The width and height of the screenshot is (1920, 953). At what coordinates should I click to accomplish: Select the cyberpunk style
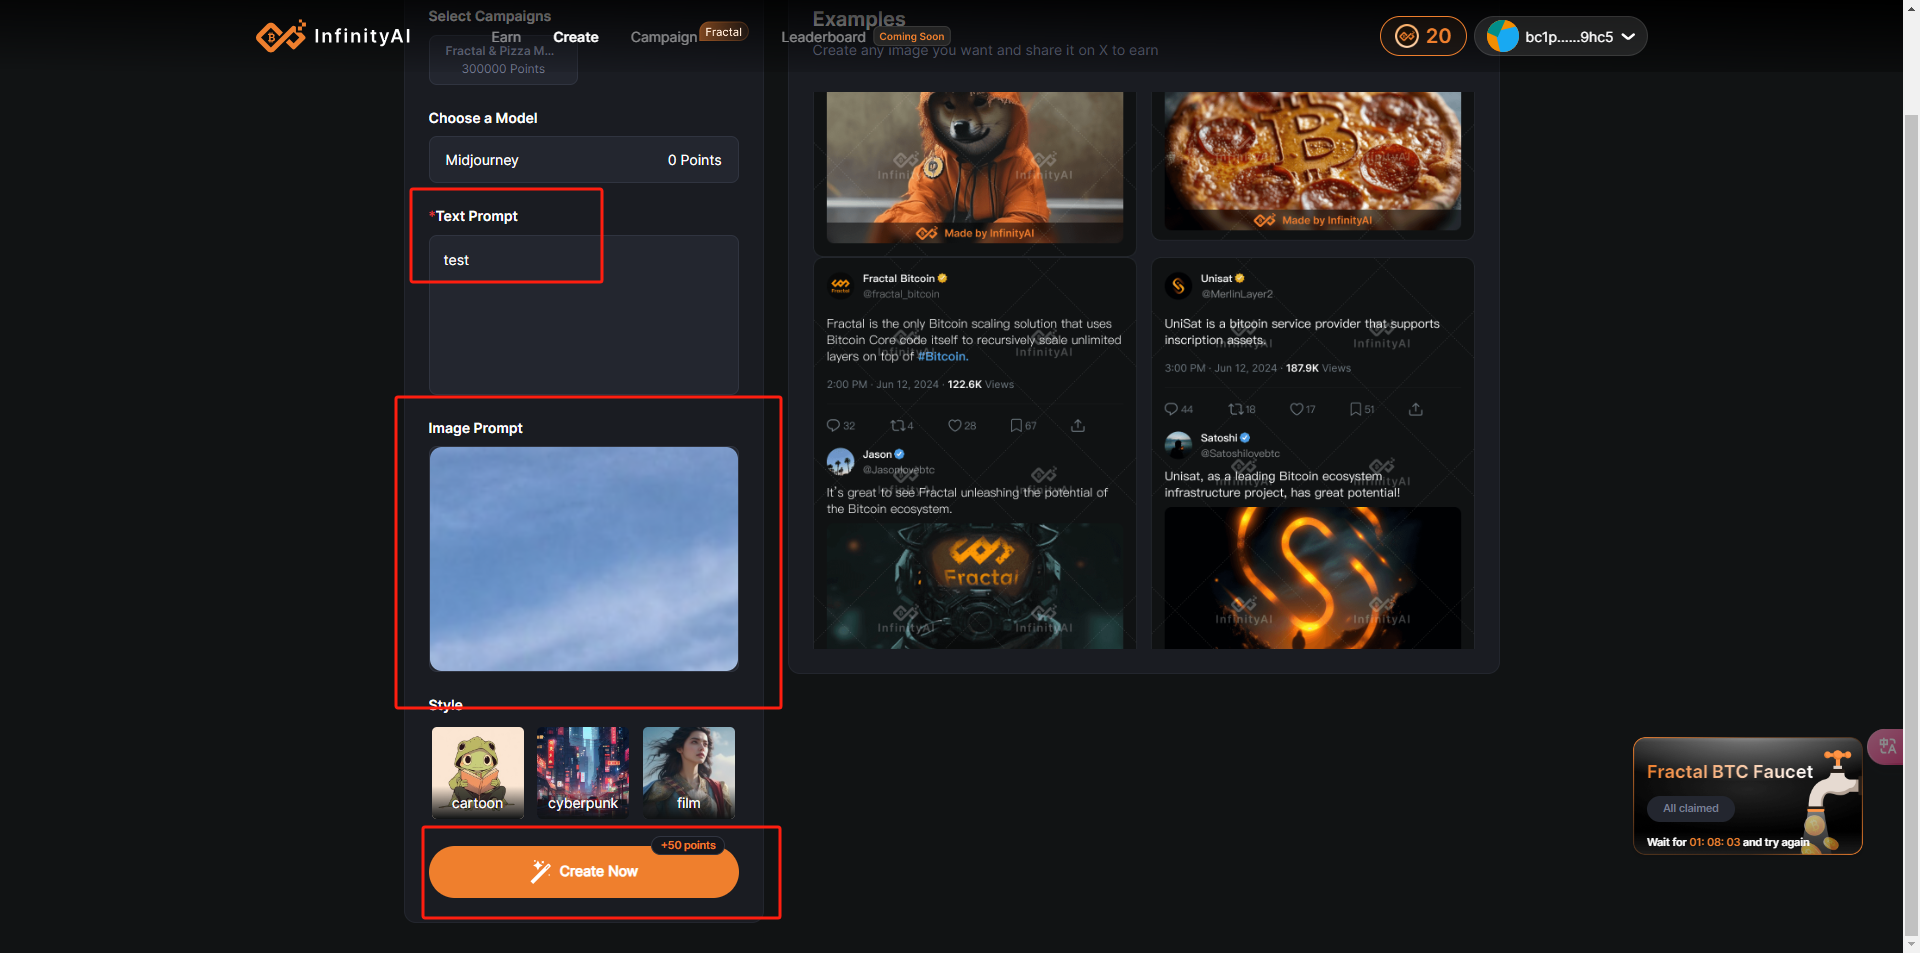(x=583, y=772)
